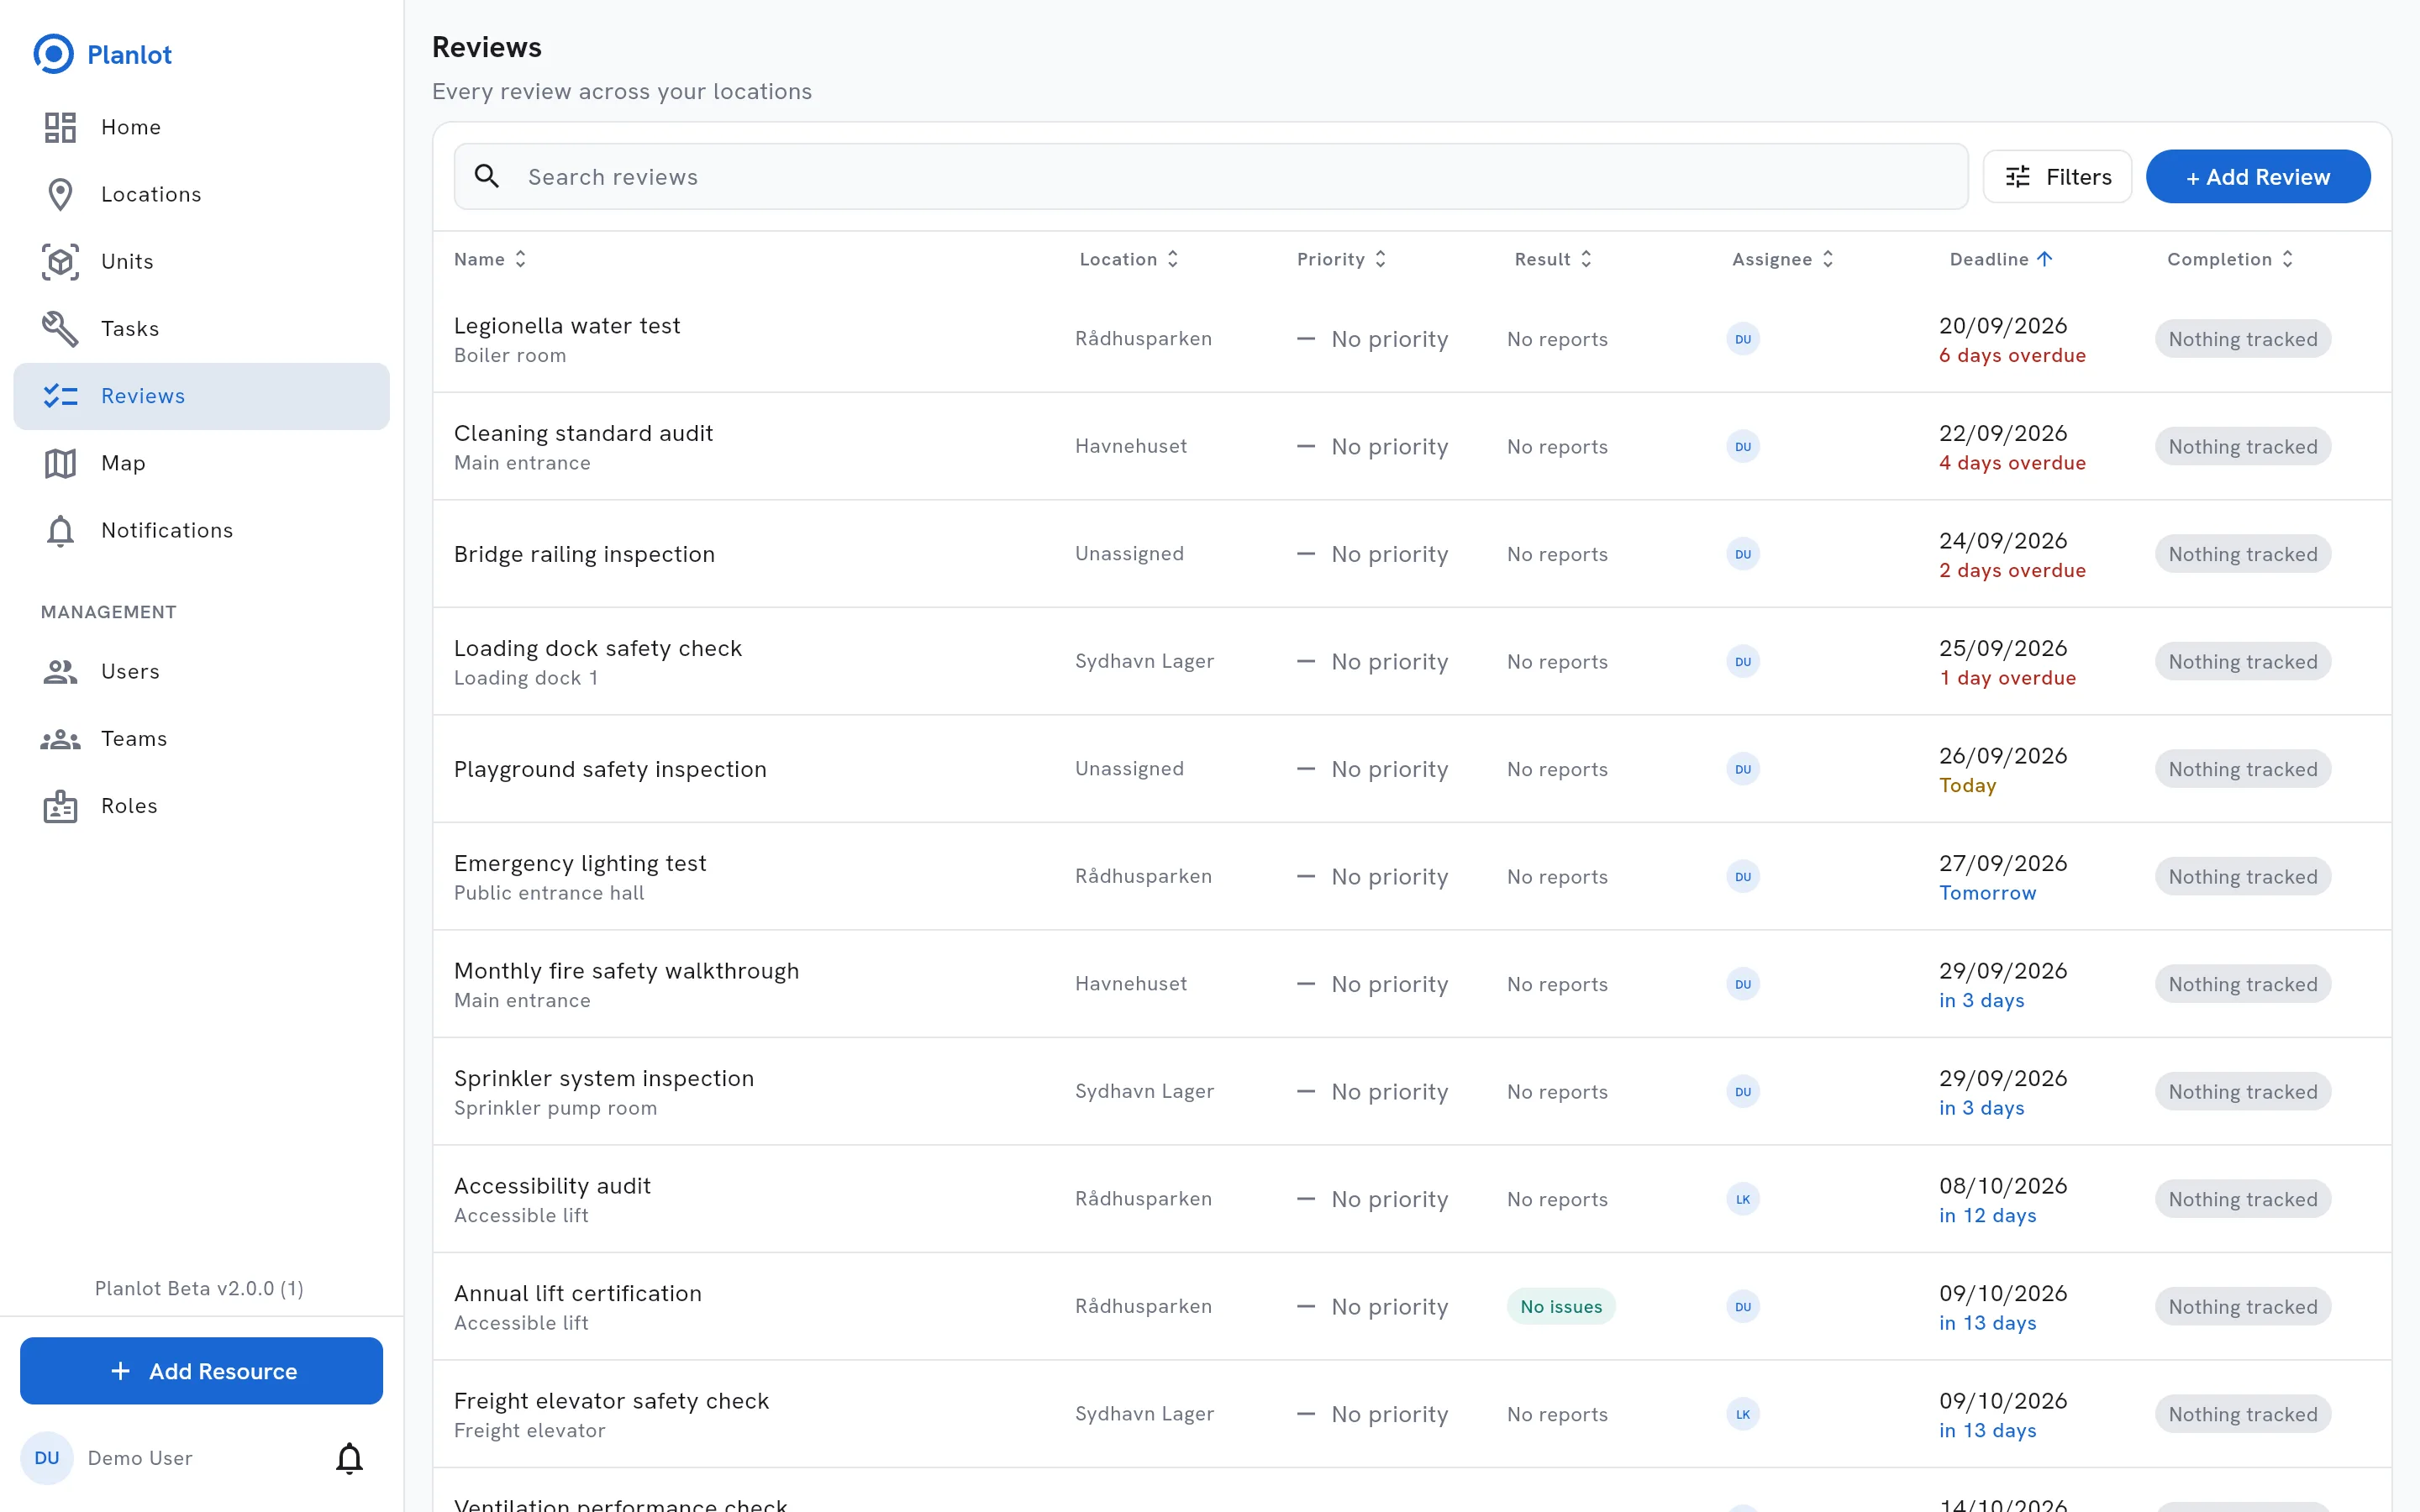This screenshot has height=1512, width=2420.
Task: Click DU assignee avatar for Cleaning standard audit
Action: 1743,447
